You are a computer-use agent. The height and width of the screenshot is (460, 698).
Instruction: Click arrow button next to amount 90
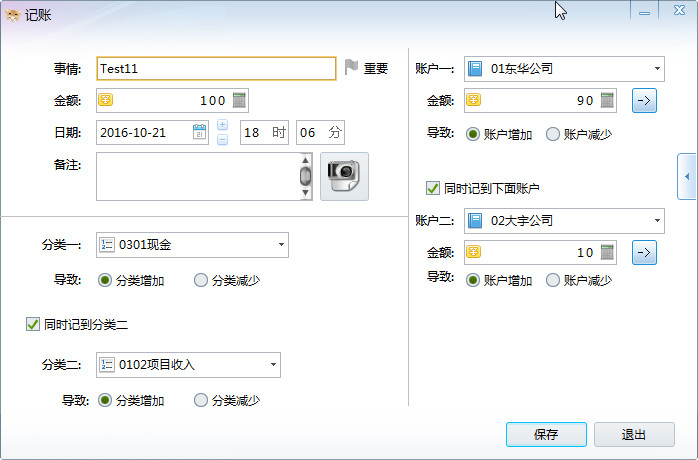click(x=644, y=101)
